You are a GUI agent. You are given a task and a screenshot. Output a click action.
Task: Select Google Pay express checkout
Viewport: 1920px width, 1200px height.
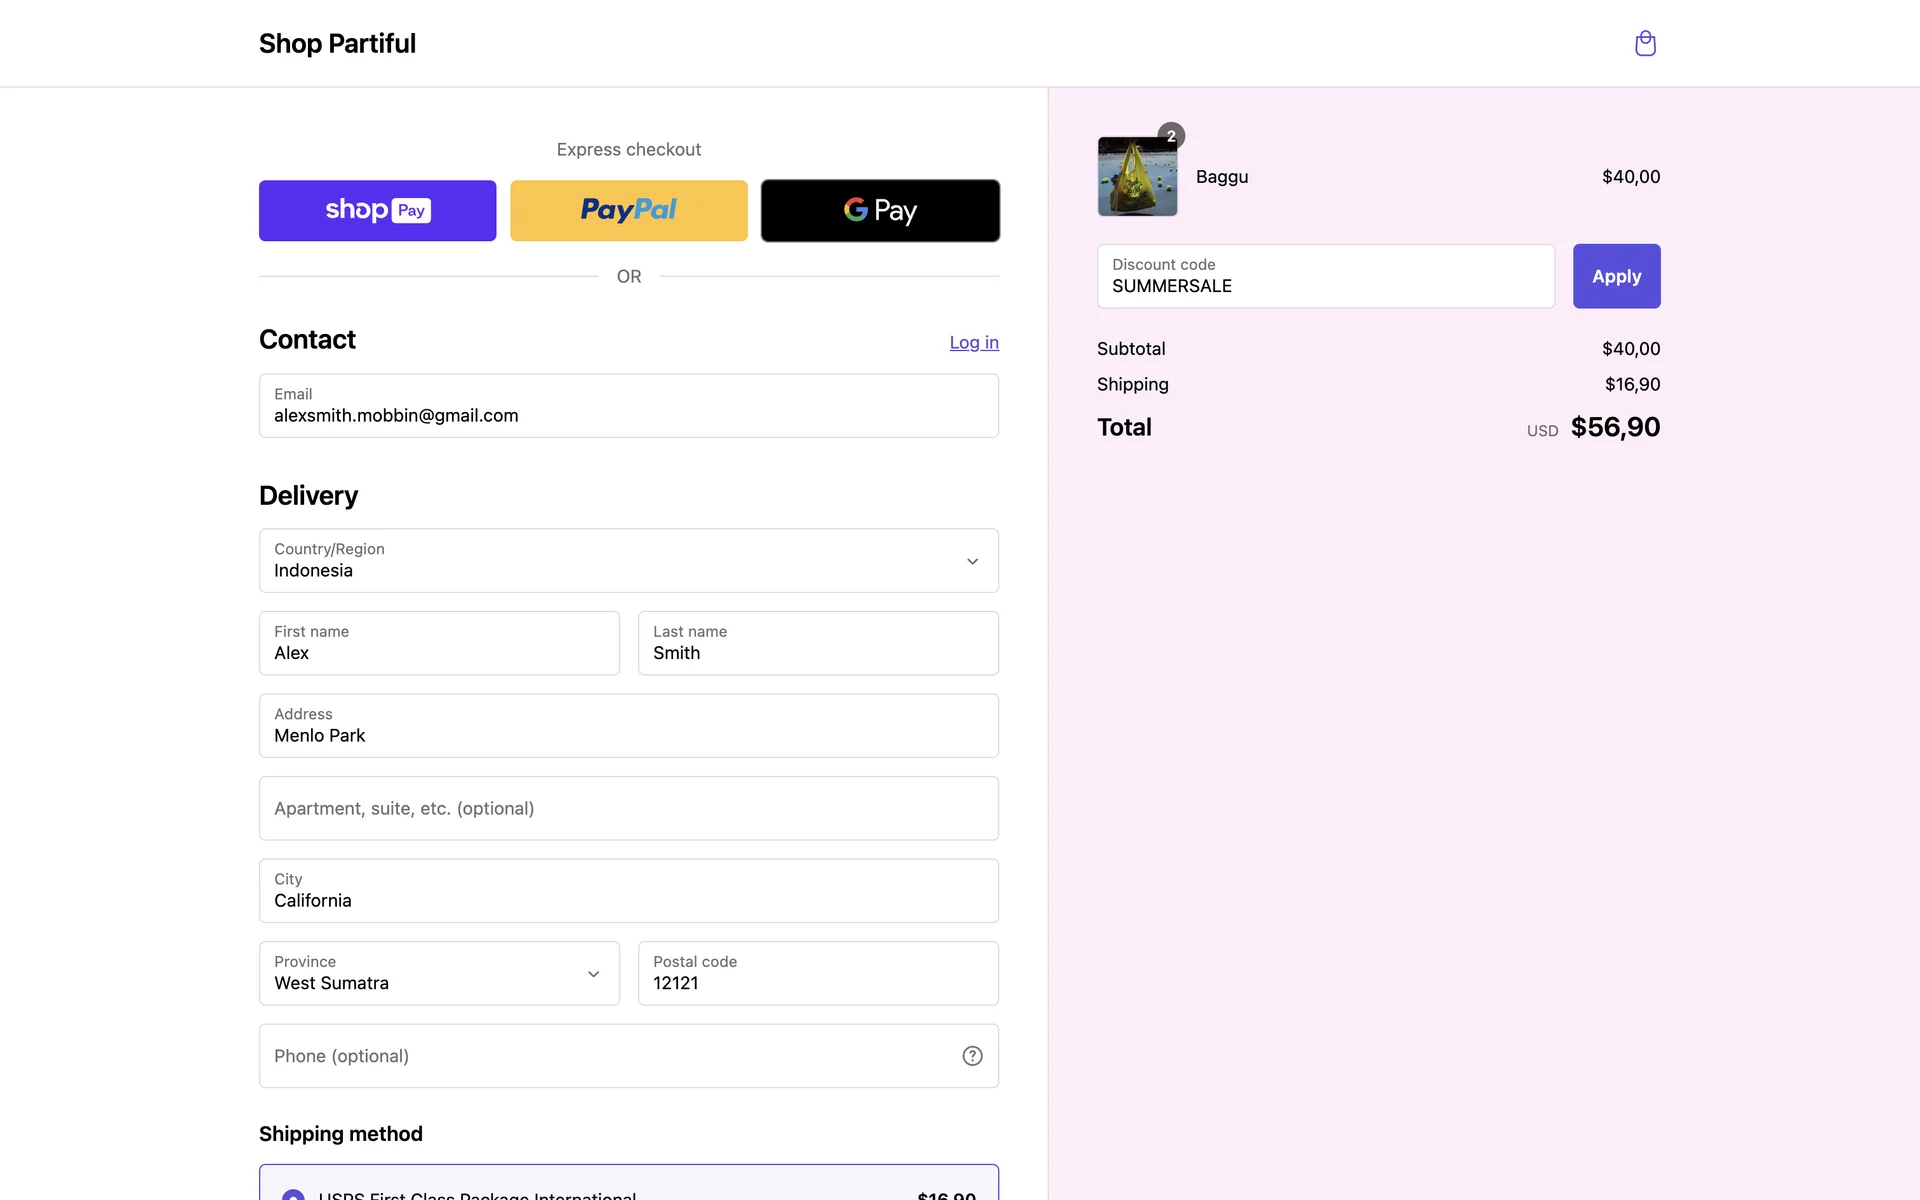[x=880, y=211]
